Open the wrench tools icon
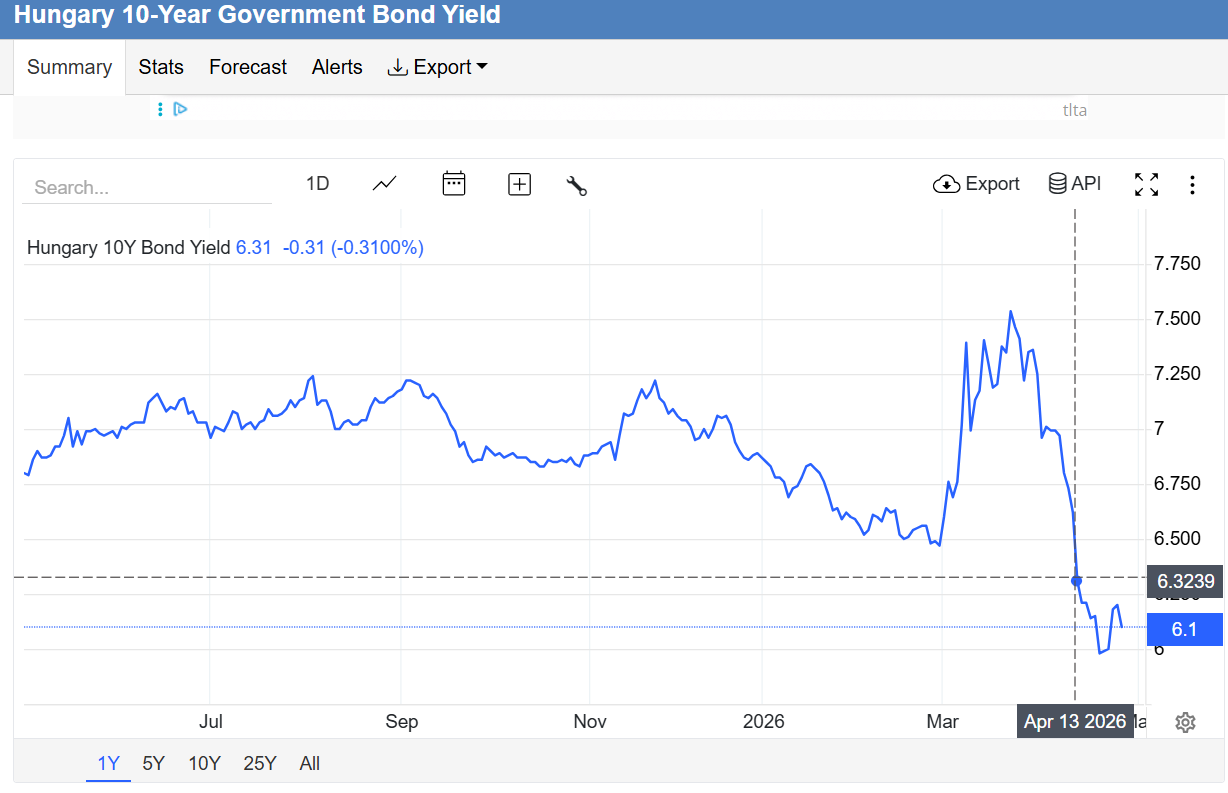 point(576,185)
